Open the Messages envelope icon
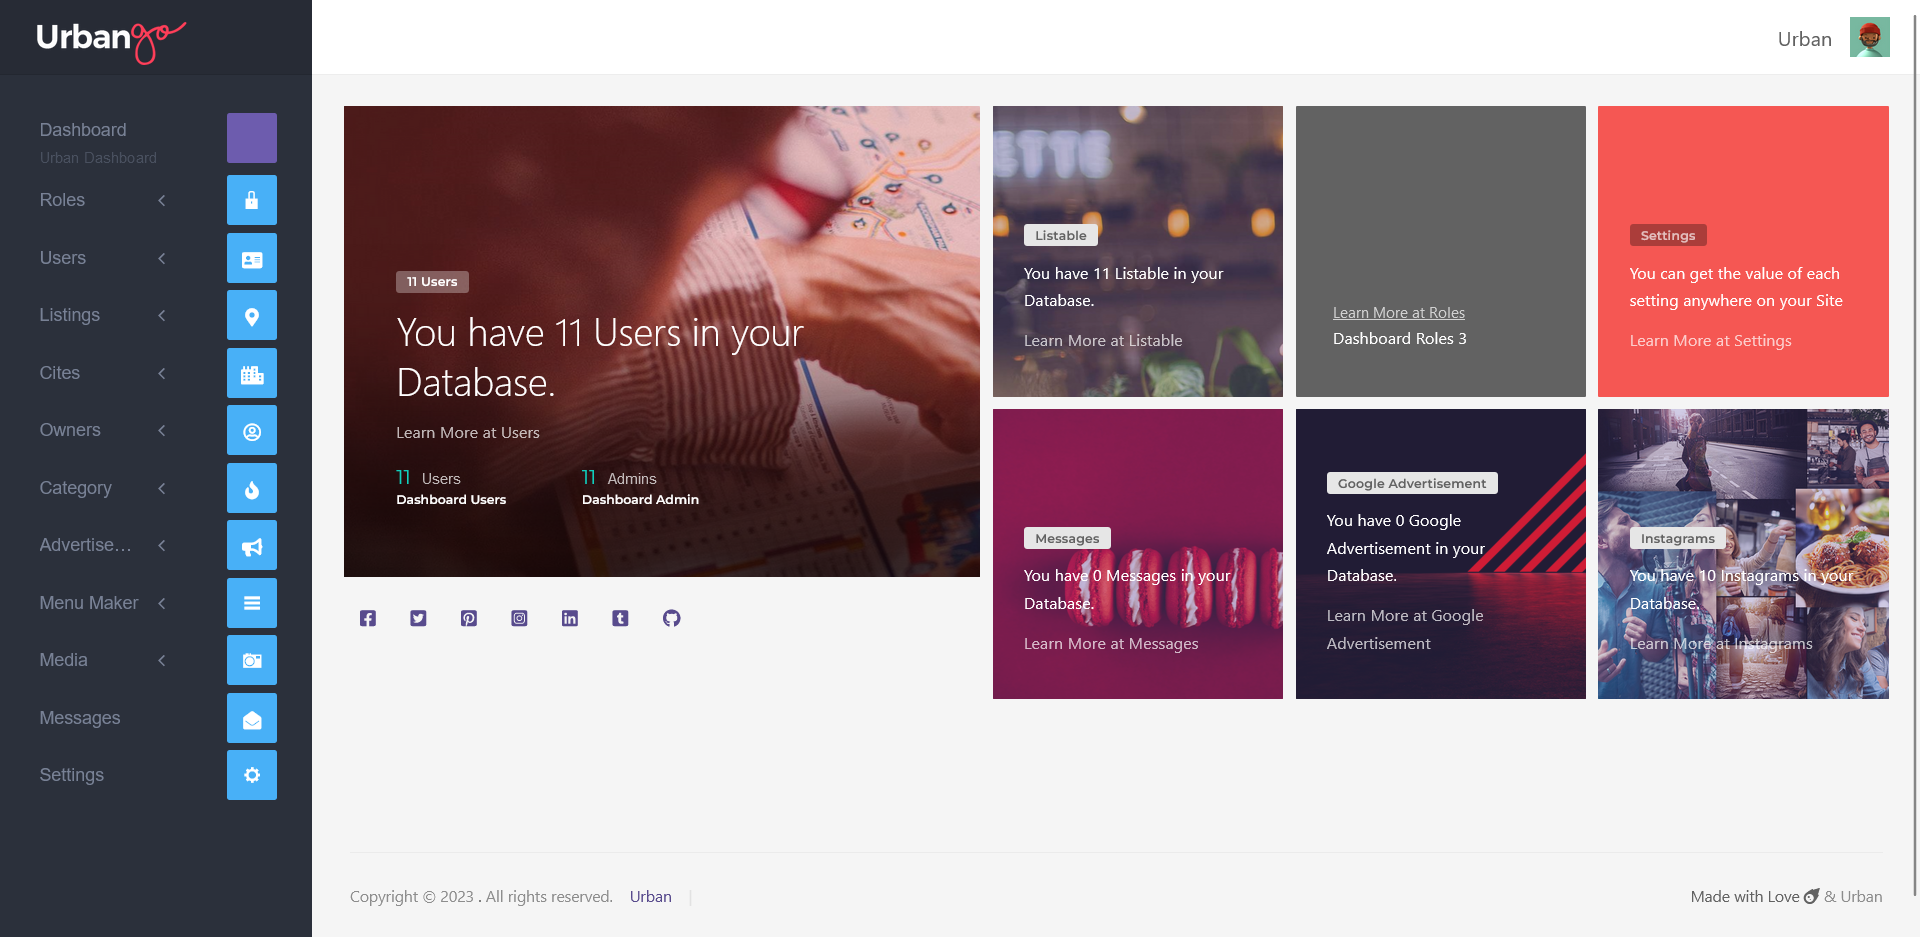This screenshot has height=937, width=1920. click(251, 718)
